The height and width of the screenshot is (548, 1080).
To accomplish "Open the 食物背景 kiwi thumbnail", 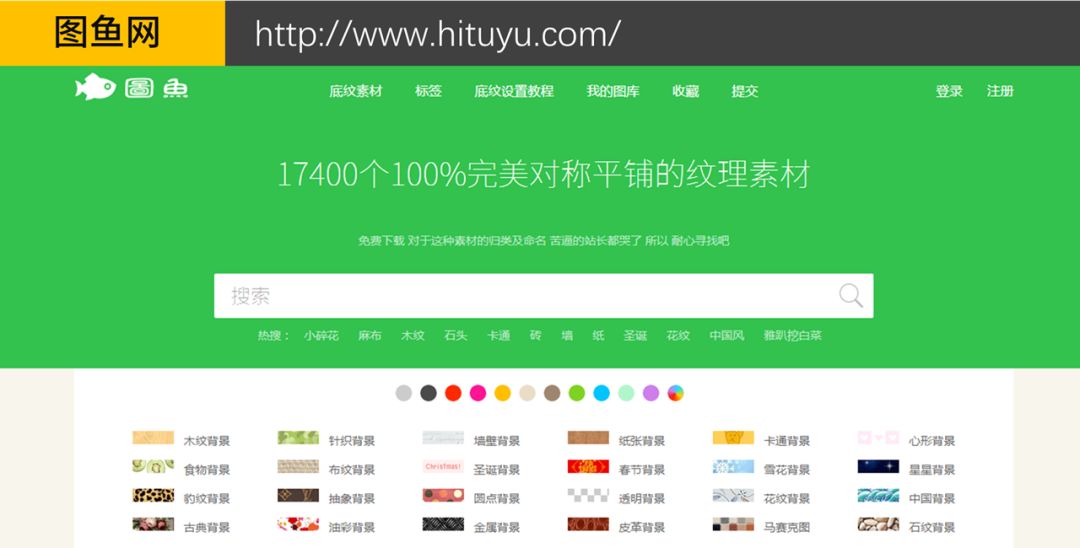I will point(153,467).
